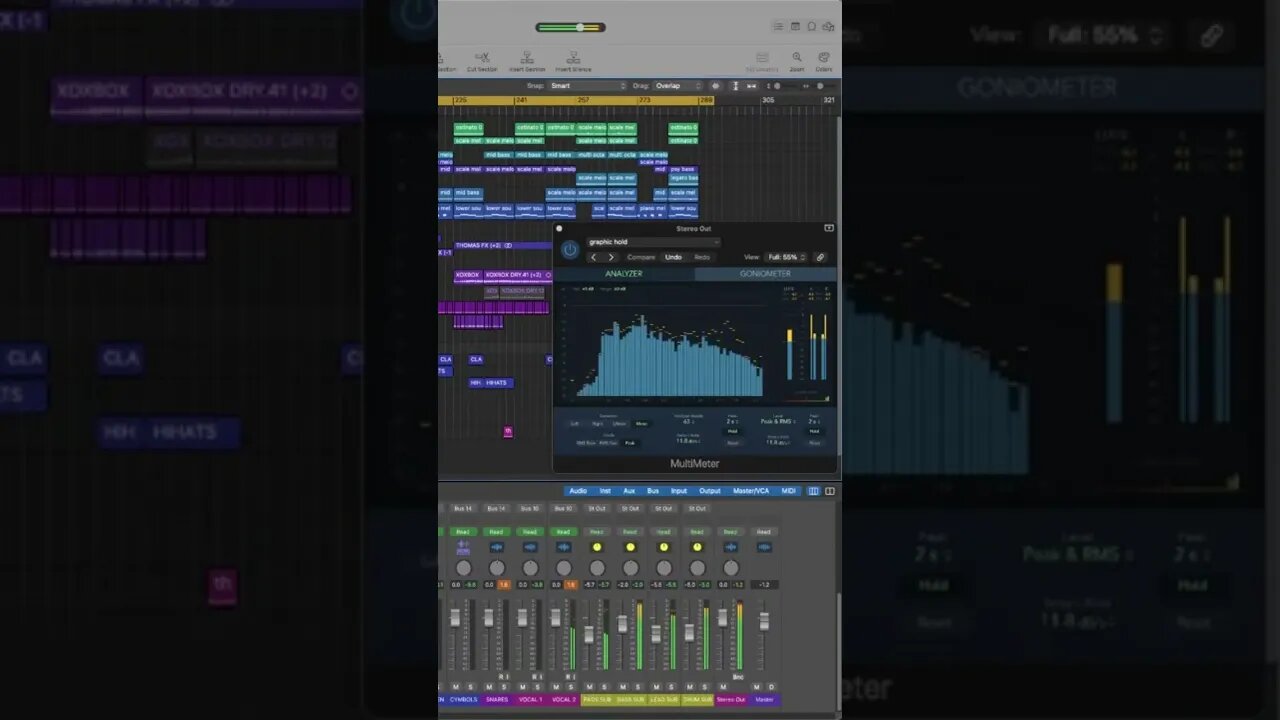The height and width of the screenshot is (720, 1280).
Task: Click the SNARES channel pan knob
Action: 496,568
